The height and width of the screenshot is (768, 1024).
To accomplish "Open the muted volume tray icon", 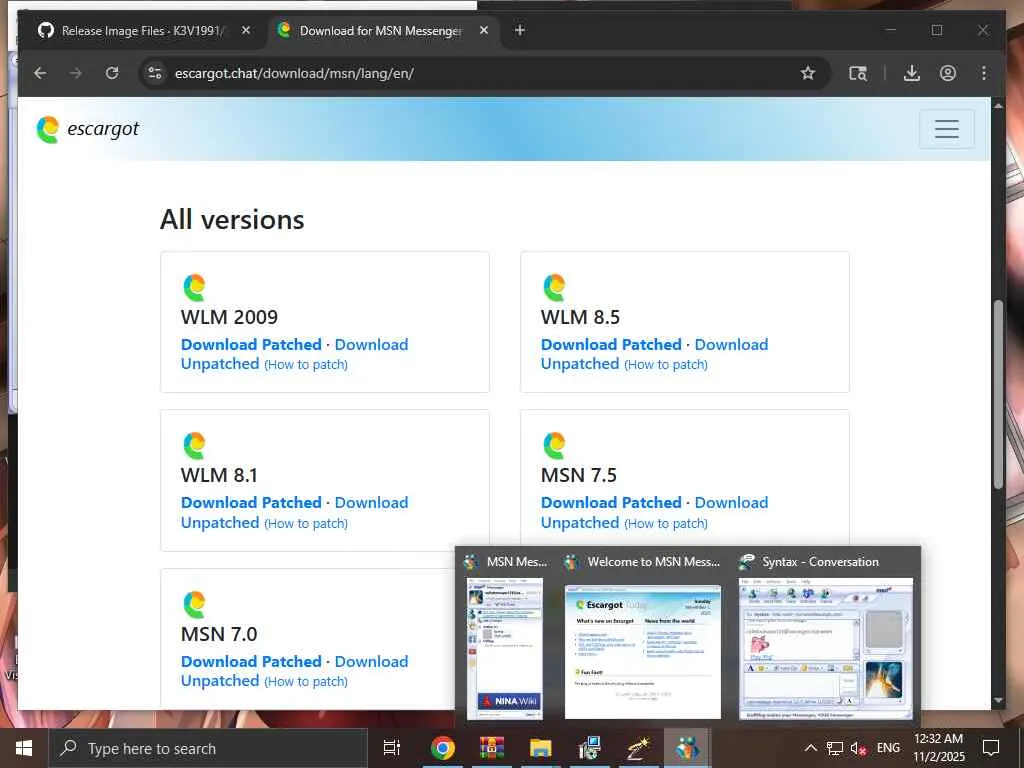I will [x=858, y=748].
